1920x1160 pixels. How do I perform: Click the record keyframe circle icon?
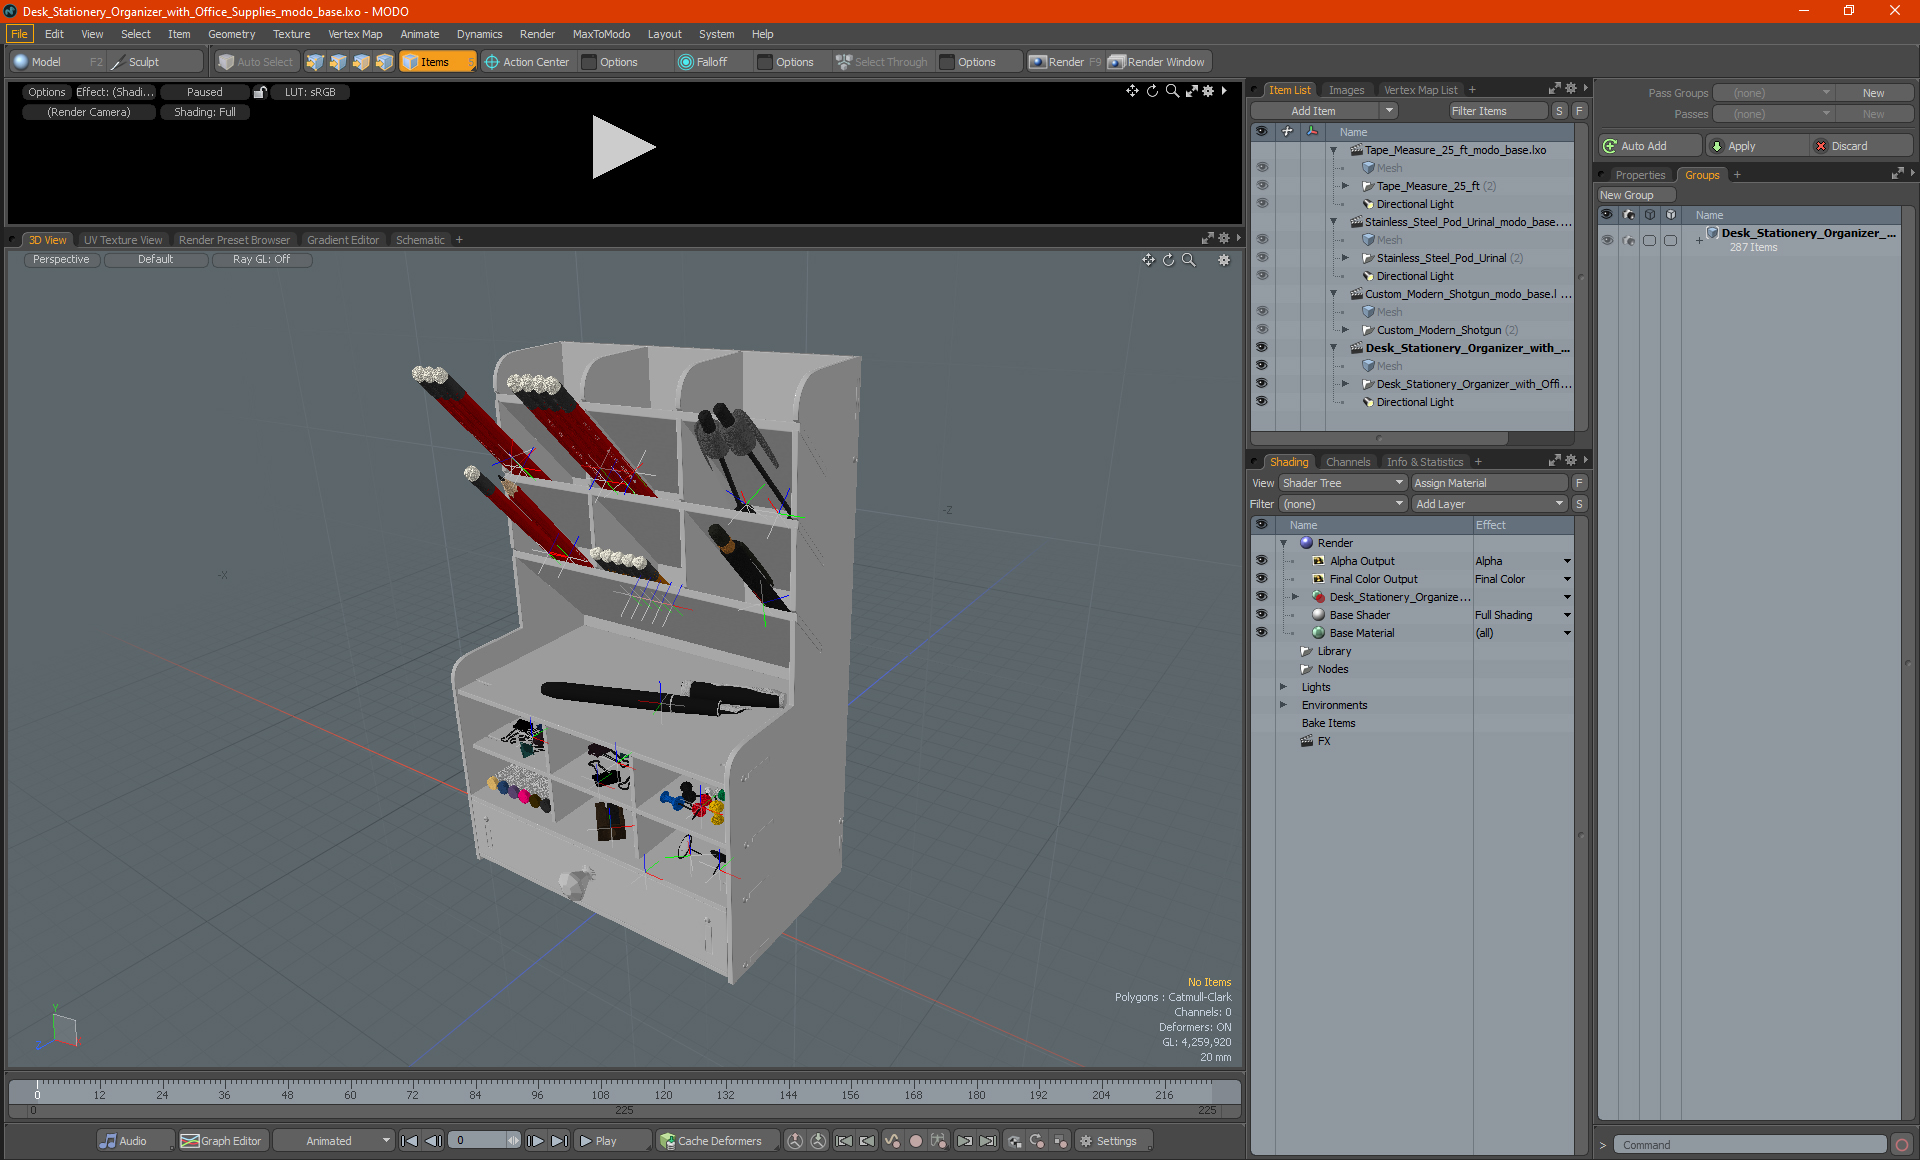[x=916, y=1141]
